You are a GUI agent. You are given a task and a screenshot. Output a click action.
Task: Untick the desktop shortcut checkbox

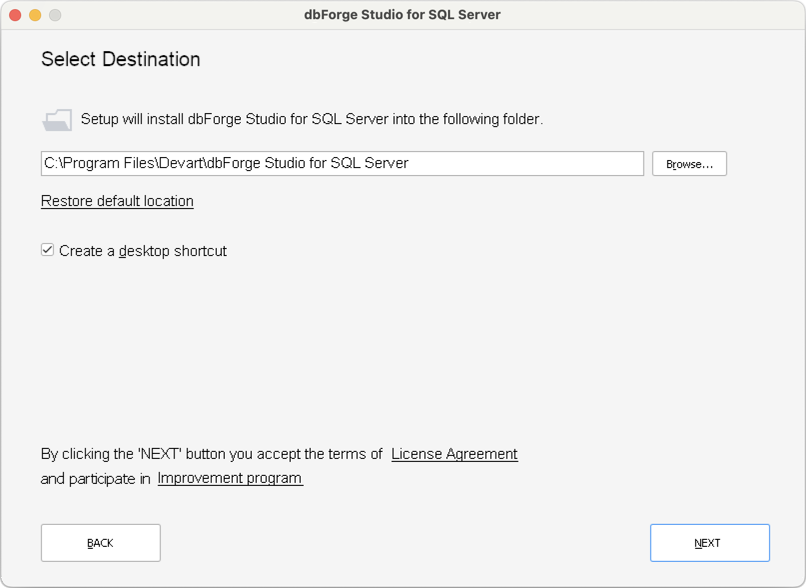click(47, 251)
